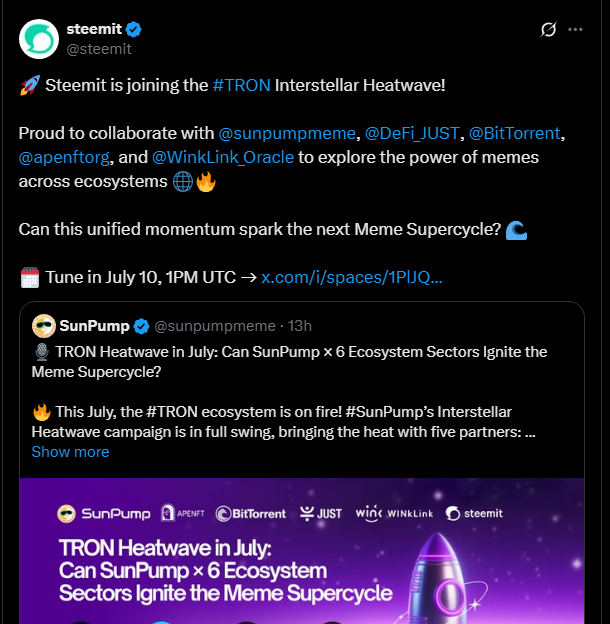Click the 13h timestamp on quoted post
The image size is (610, 624).
(299, 326)
